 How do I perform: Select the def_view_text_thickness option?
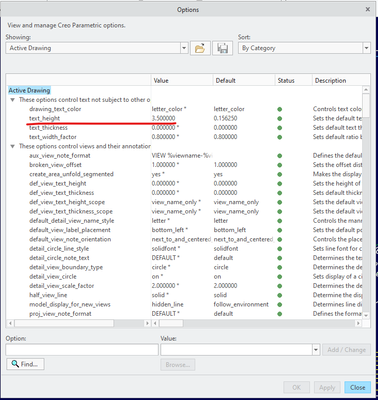(x=61, y=193)
